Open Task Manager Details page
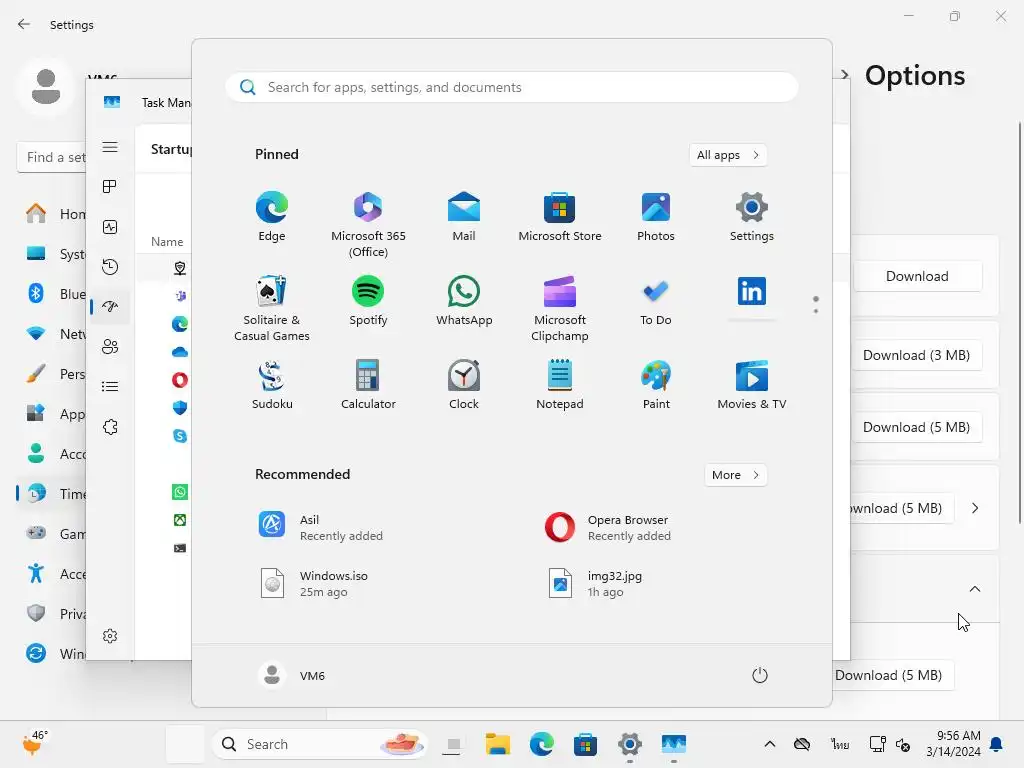Image resolution: width=1024 pixels, height=768 pixels. (x=110, y=387)
